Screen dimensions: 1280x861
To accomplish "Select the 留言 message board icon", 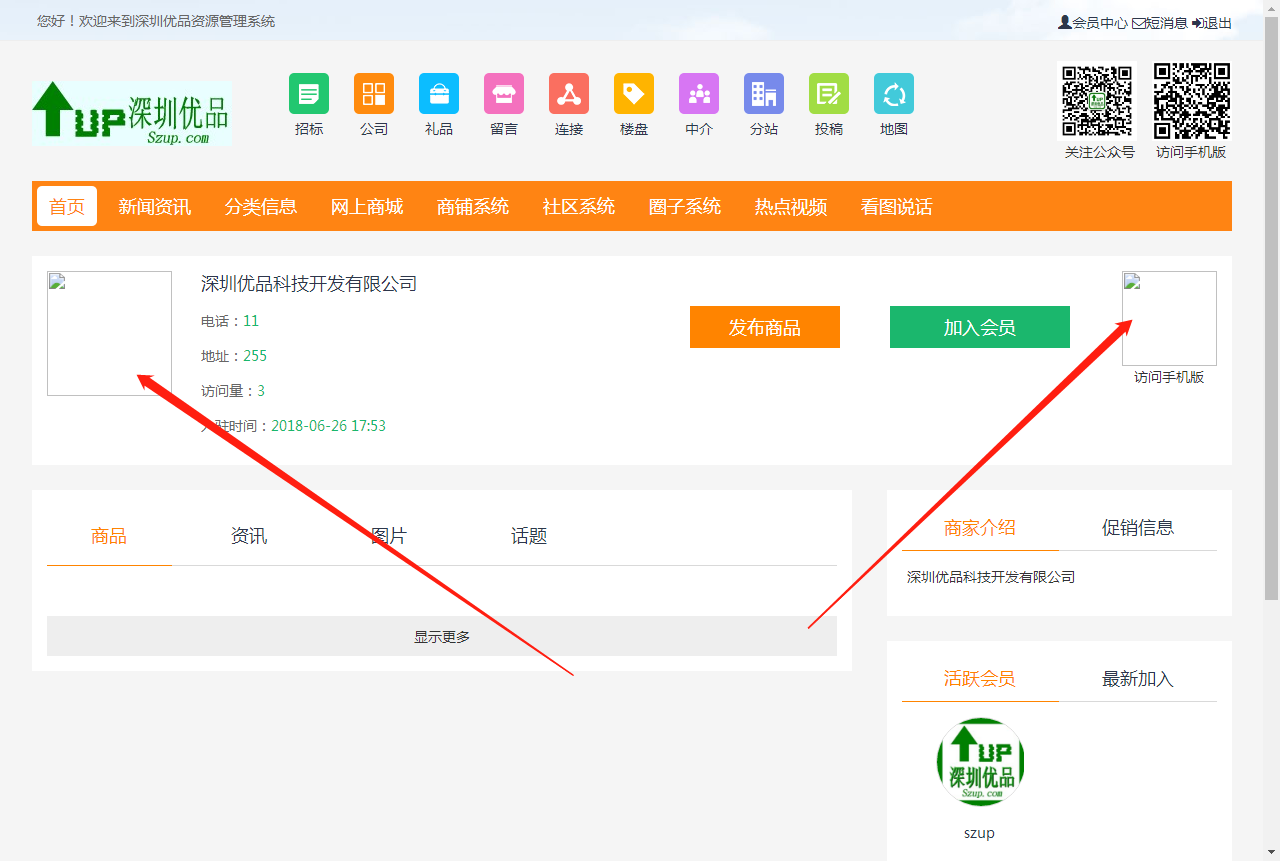I will click(x=504, y=94).
